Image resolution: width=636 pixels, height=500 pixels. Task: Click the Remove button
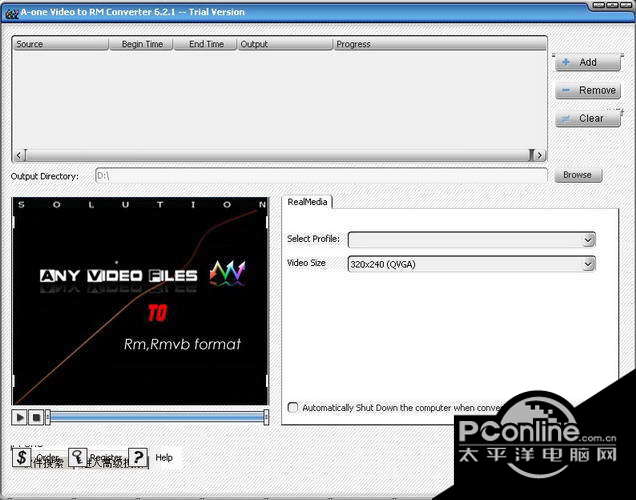(x=587, y=90)
